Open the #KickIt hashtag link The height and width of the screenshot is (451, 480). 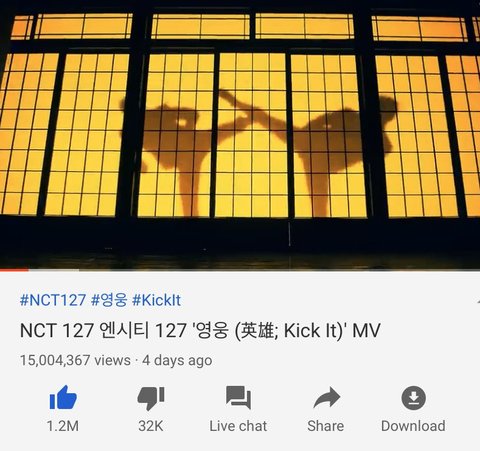pos(157,300)
